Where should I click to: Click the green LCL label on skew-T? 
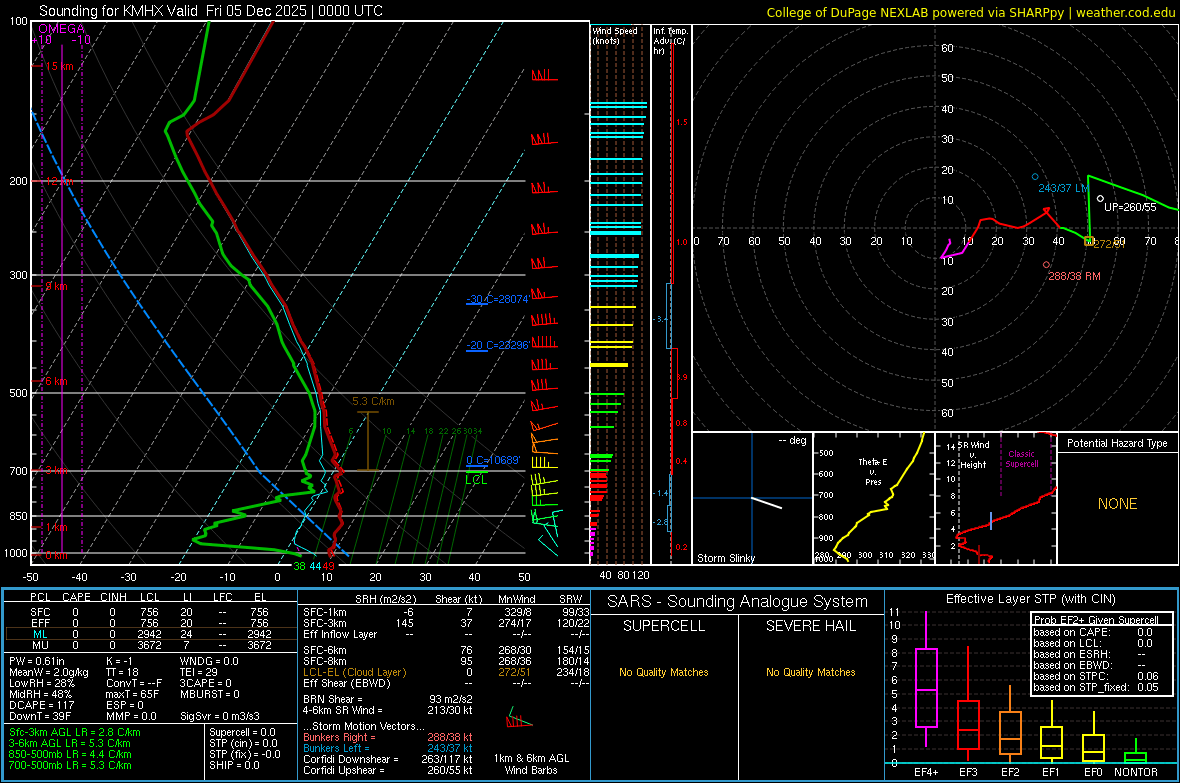tap(476, 480)
